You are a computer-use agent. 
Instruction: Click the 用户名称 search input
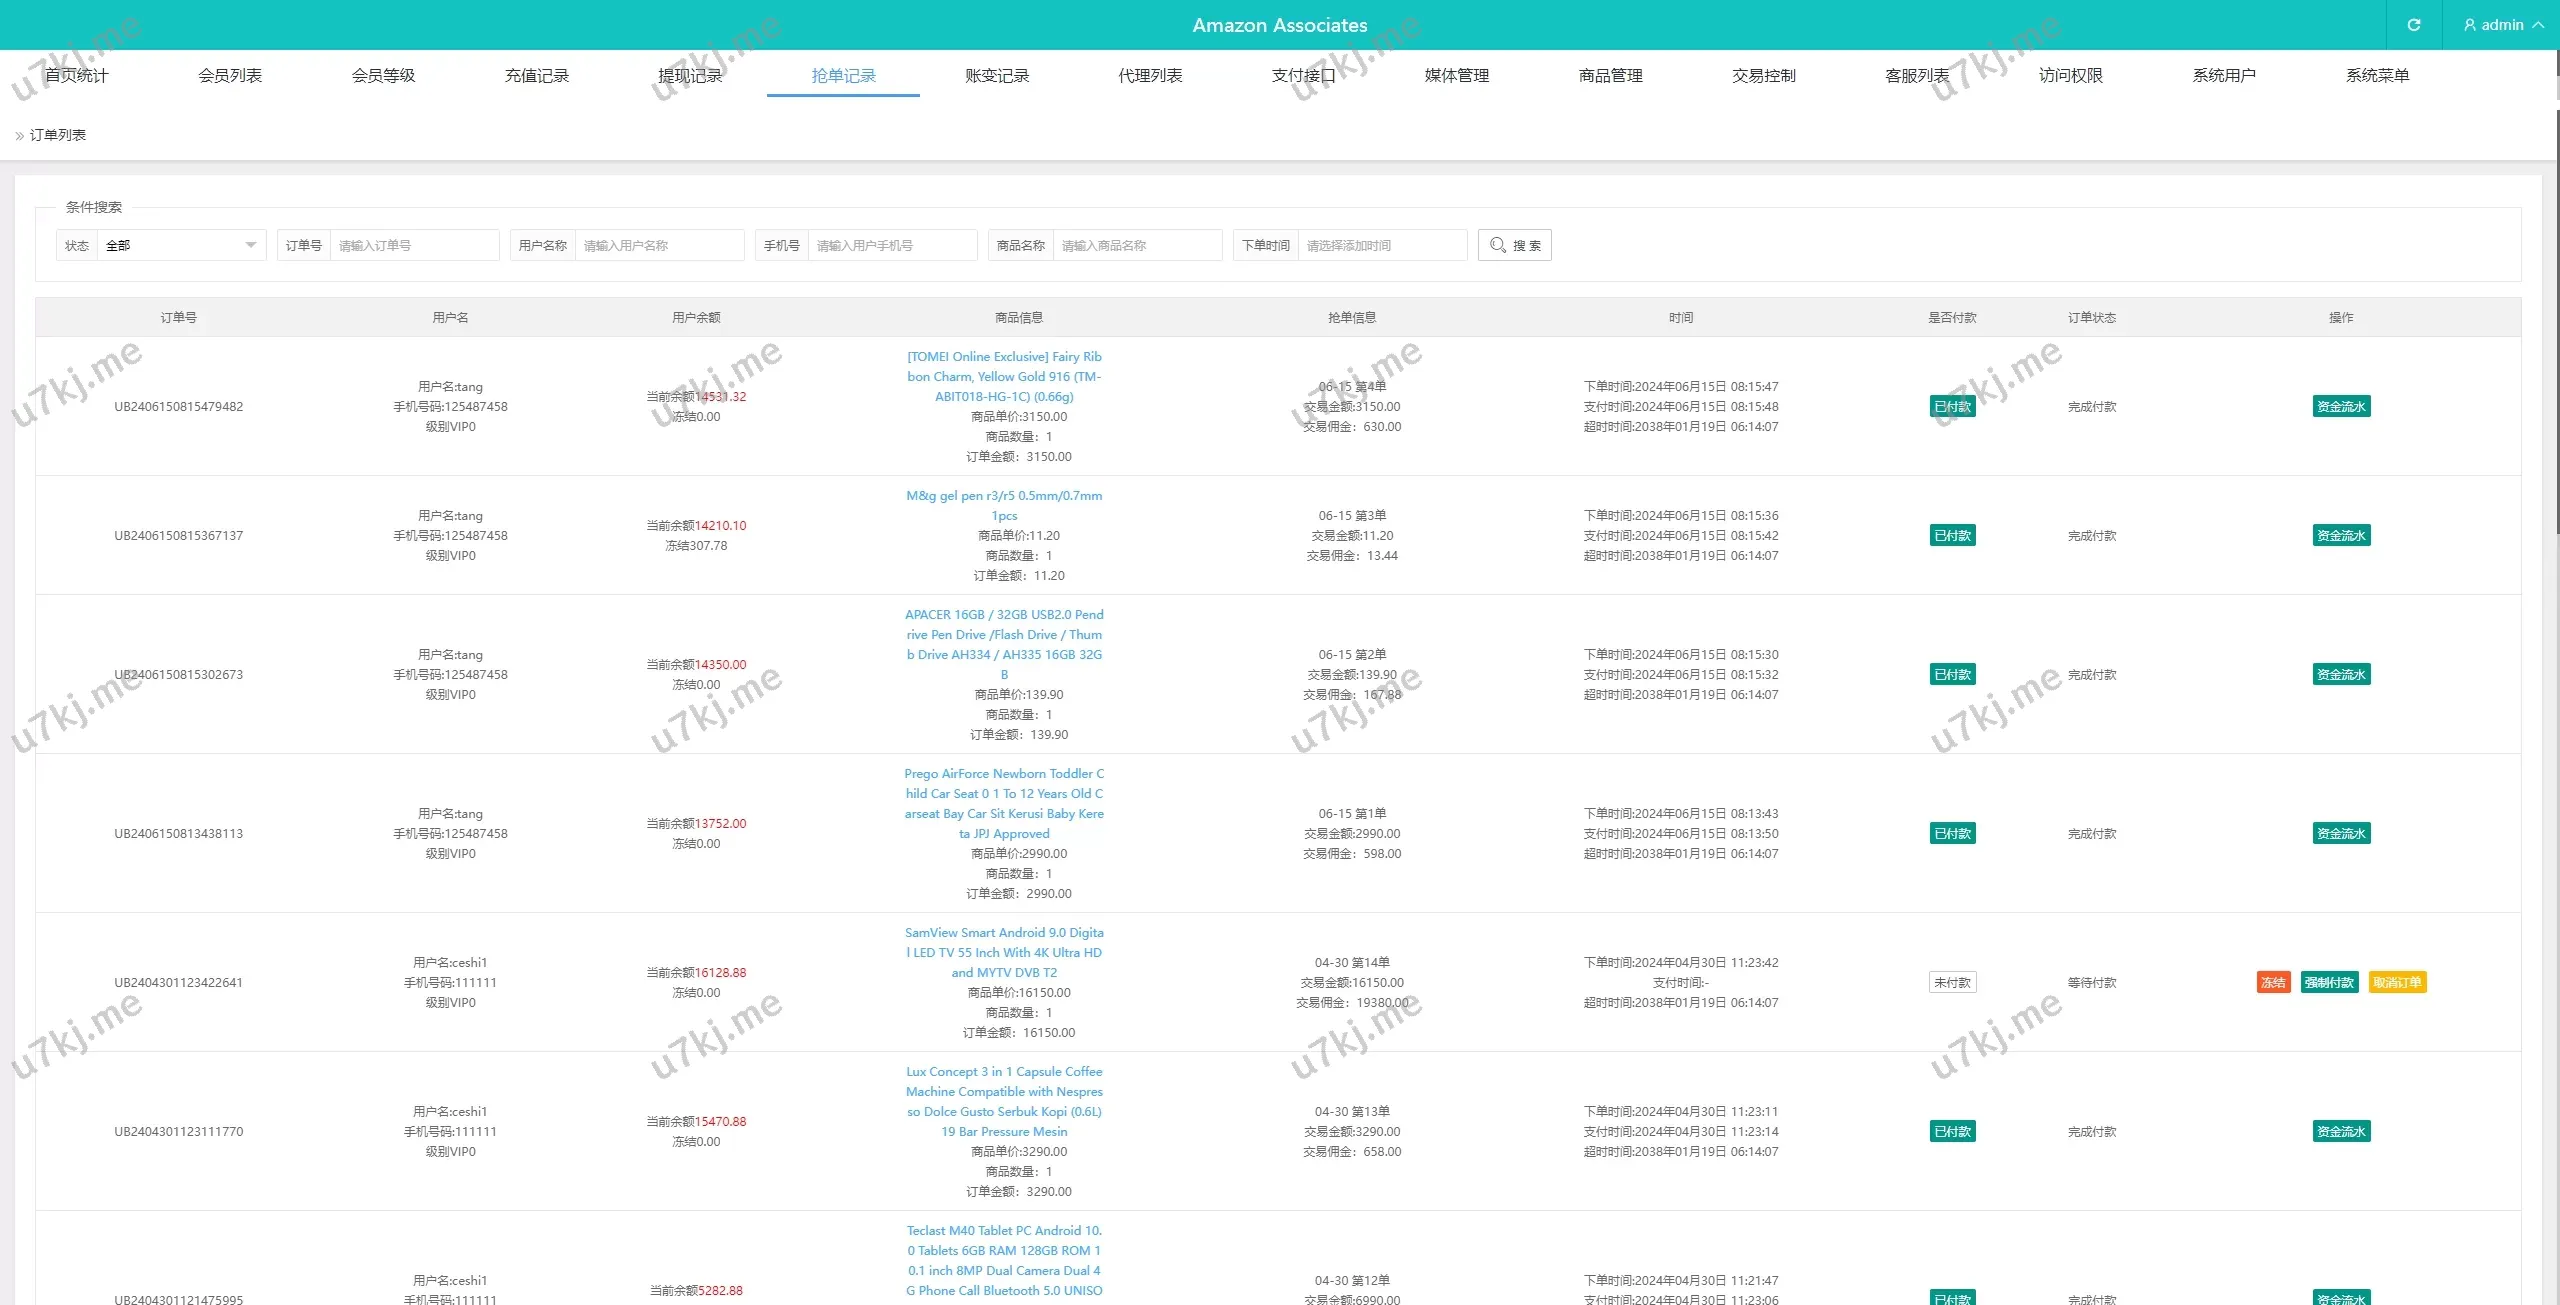(x=658, y=245)
